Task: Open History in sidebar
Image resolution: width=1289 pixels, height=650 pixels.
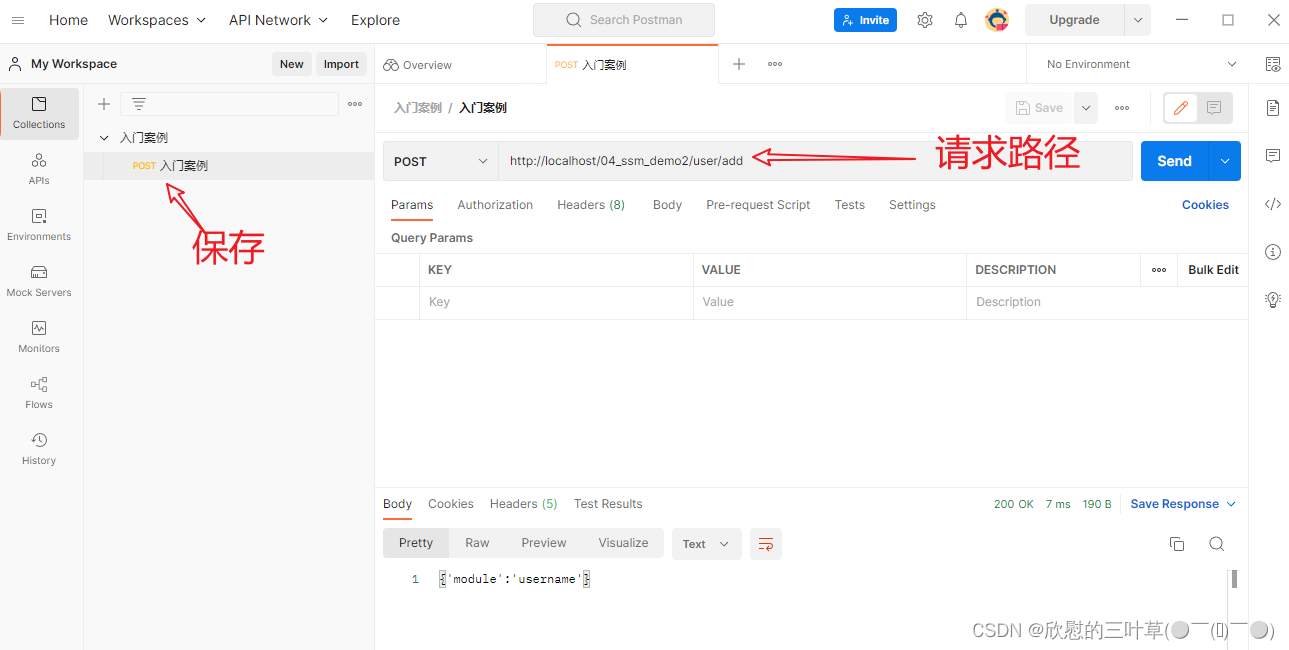Action: point(39,448)
